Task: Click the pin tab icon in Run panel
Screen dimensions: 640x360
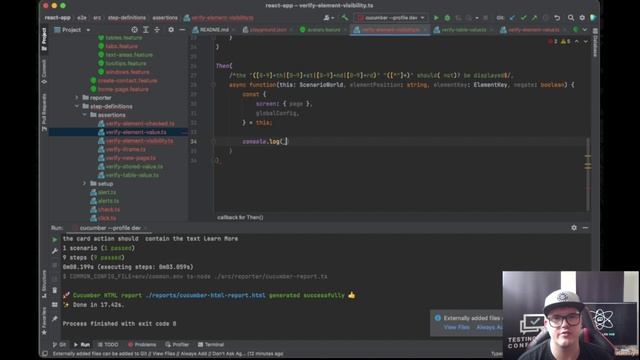Action: (x=55, y=318)
